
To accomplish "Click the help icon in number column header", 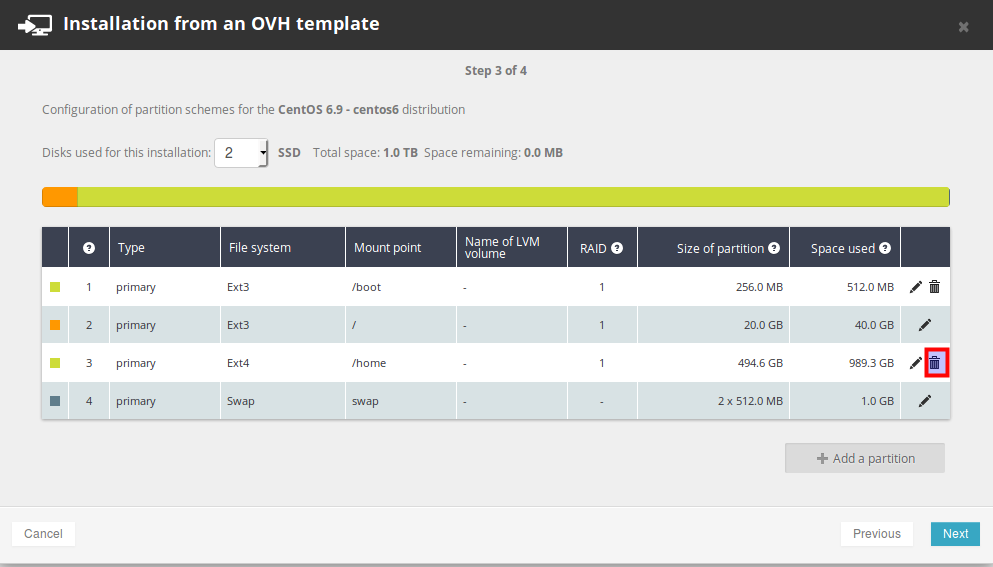I will click(x=89, y=248).
